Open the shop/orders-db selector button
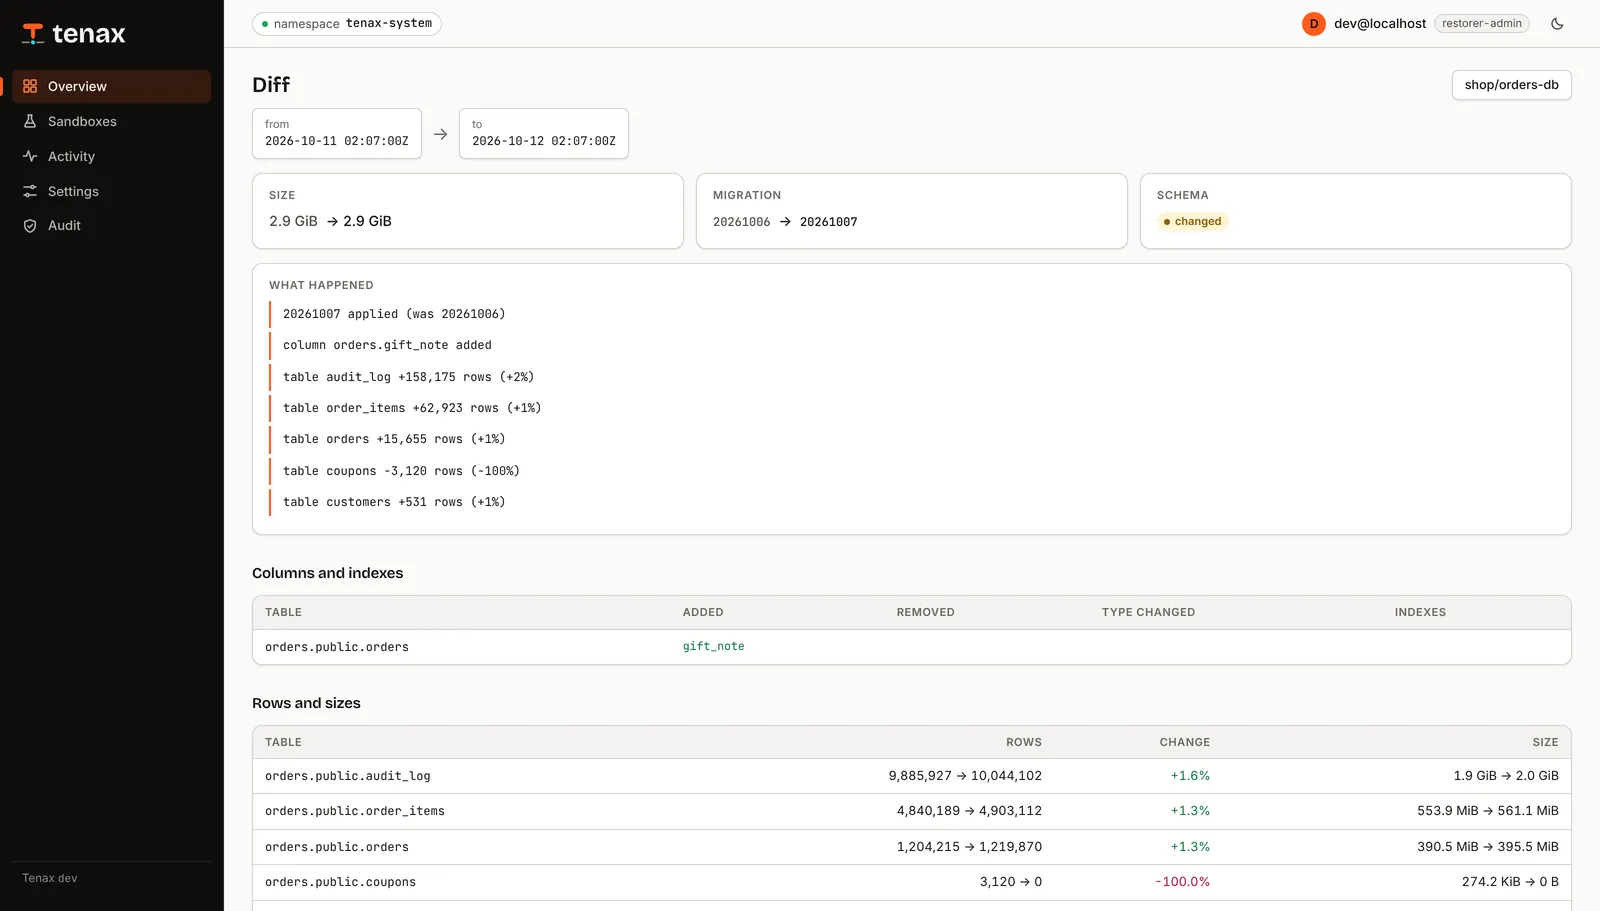 (x=1511, y=85)
